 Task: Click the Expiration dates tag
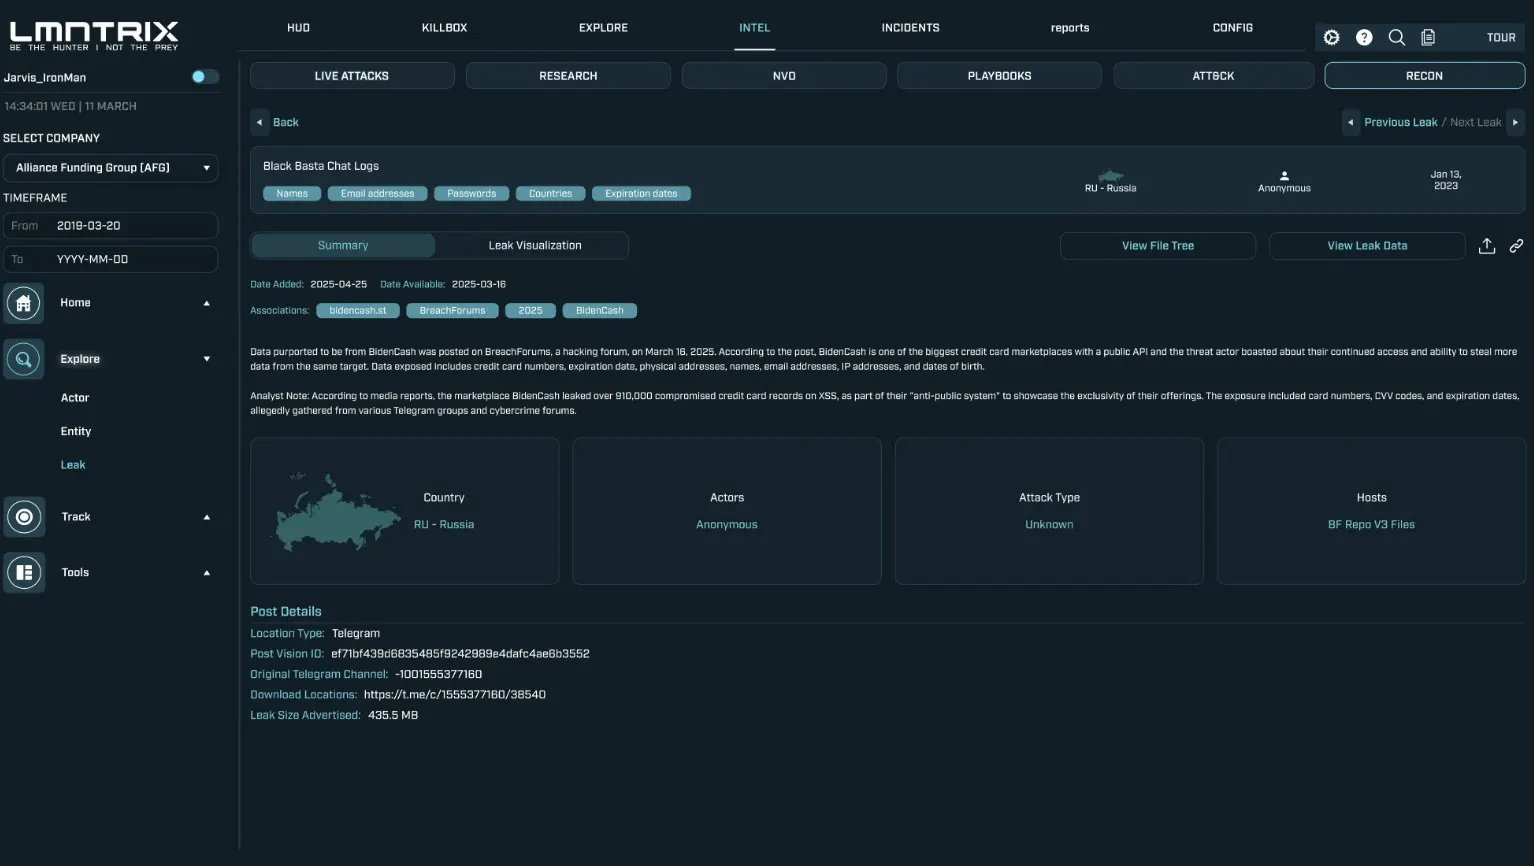coord(641,194)
